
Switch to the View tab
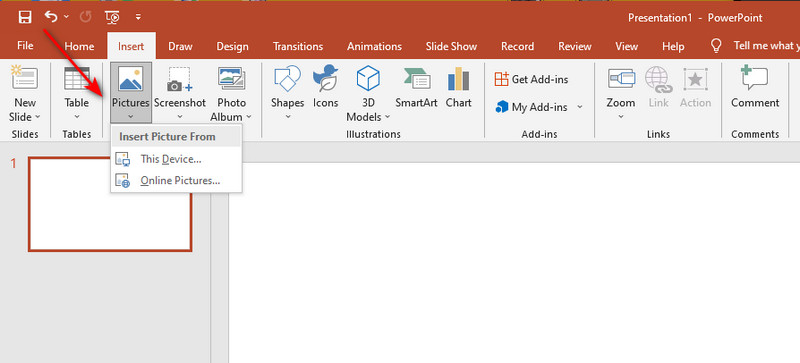tap(627, 46)
